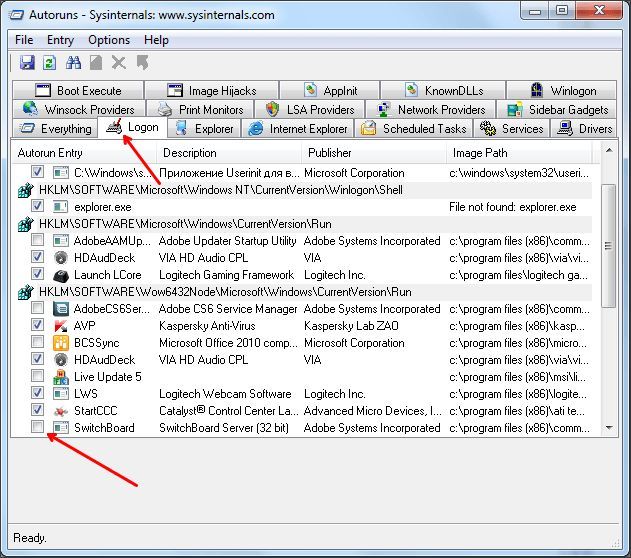
Task: Click the HDAudDeck icon under Wow6432Node Run
Action: (61, 360)
